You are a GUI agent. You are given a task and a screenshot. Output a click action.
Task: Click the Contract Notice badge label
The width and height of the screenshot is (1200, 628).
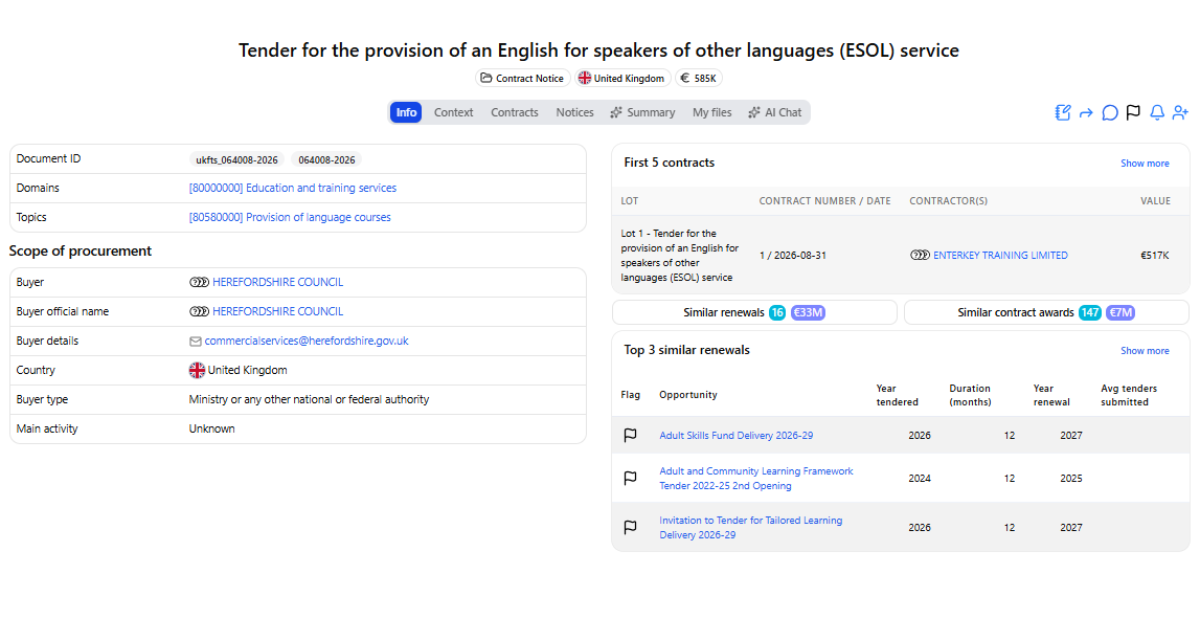[530, 78]
